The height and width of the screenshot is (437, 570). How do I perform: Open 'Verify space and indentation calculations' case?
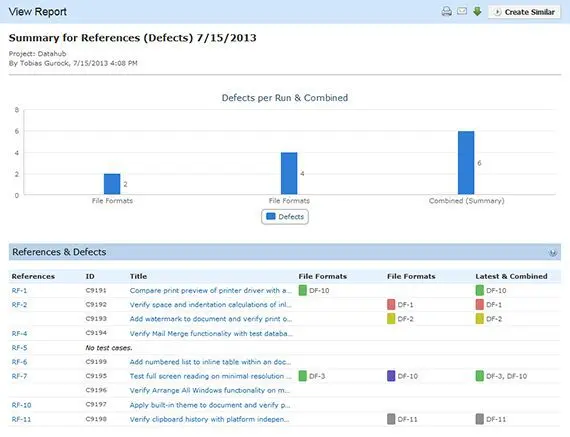click(211, 305)
